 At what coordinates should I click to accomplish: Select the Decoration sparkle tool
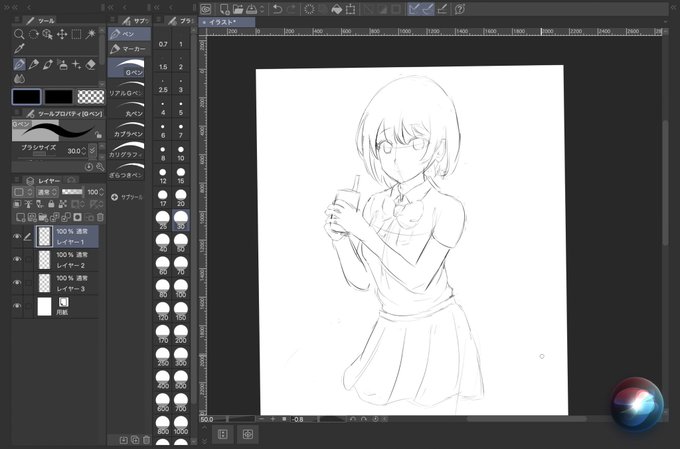[x=76, y=65]
